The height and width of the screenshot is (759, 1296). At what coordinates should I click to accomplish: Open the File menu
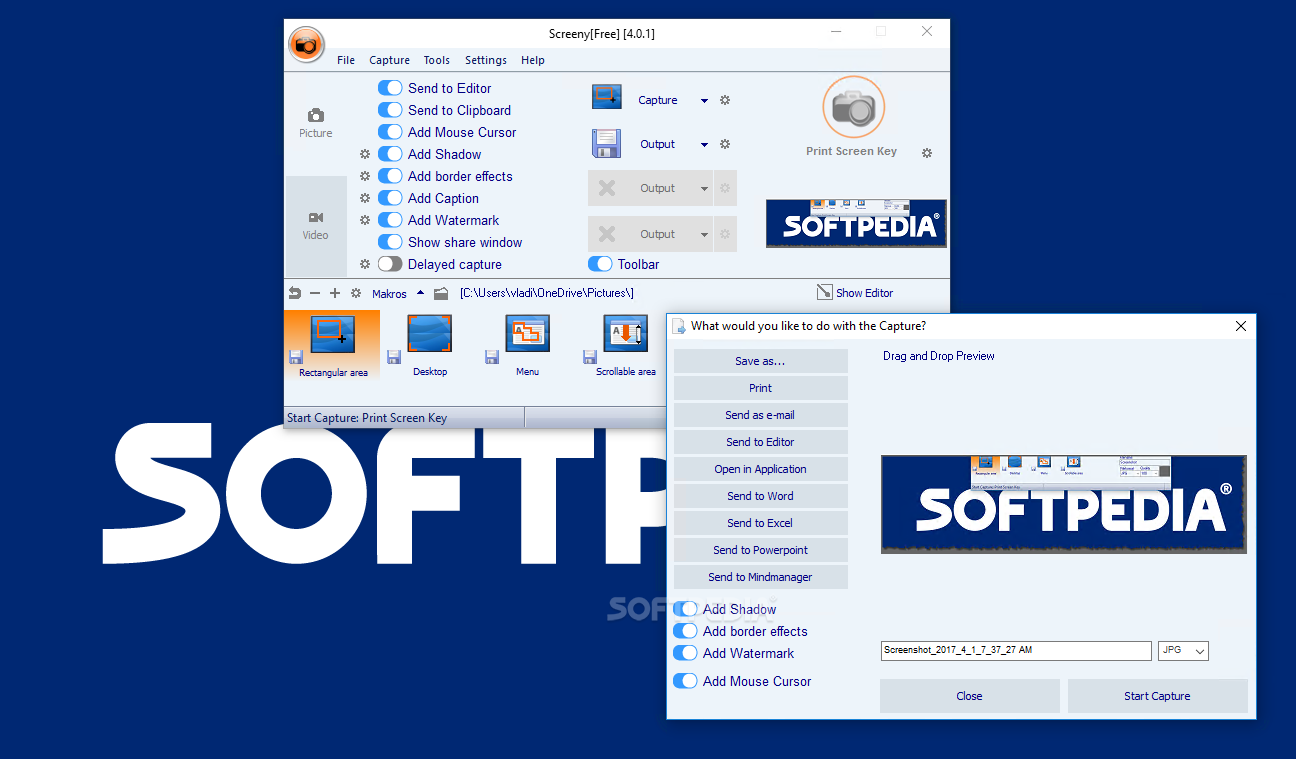pos(346,60)
